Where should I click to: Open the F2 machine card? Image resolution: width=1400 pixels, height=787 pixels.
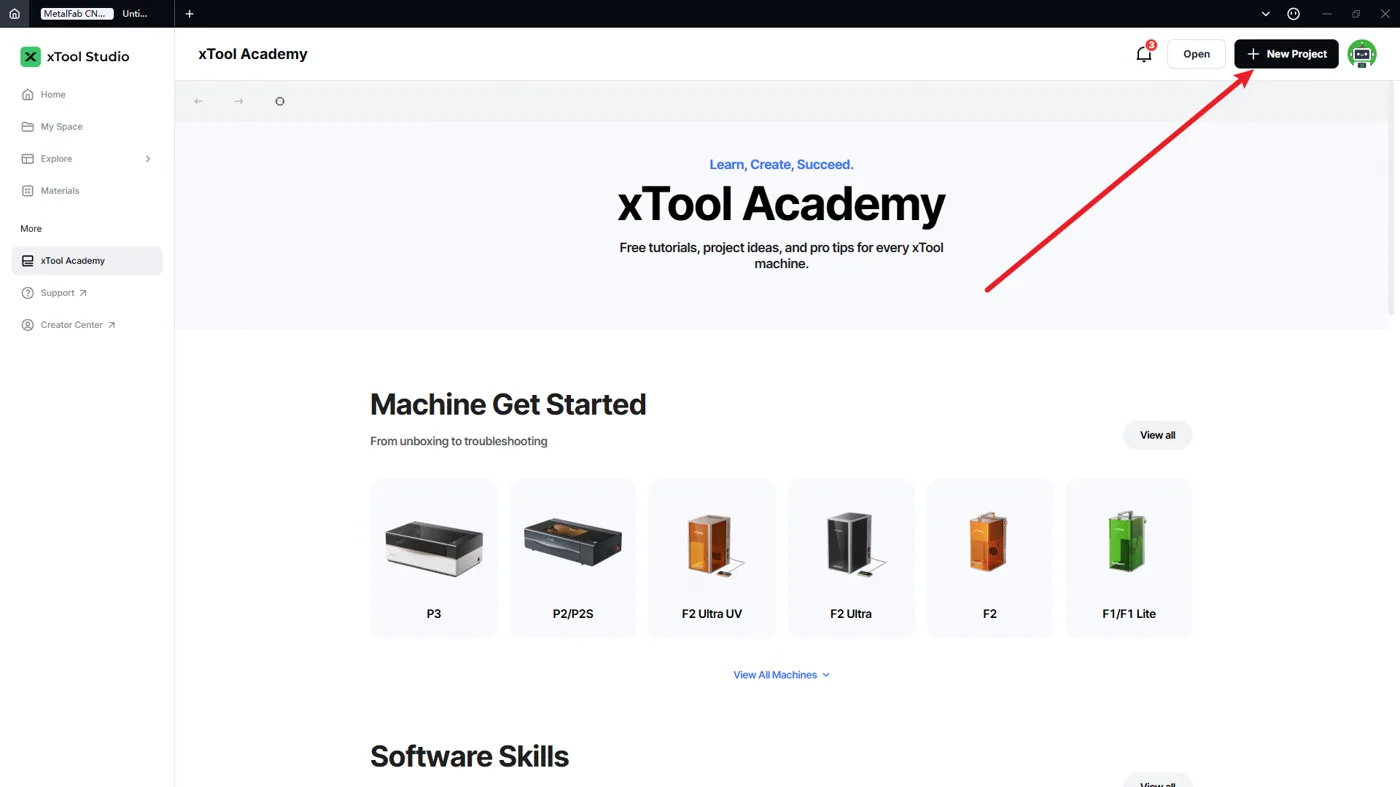tap(990, 558)
